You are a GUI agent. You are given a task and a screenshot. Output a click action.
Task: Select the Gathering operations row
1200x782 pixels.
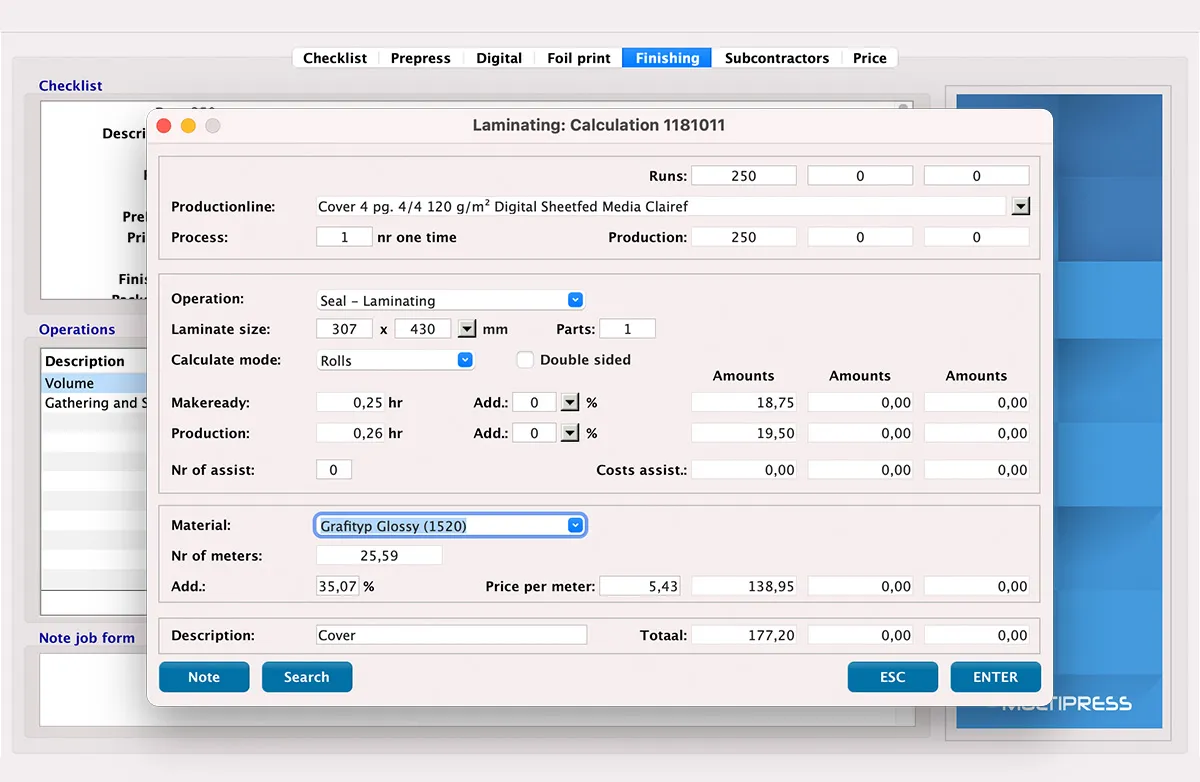94,403
